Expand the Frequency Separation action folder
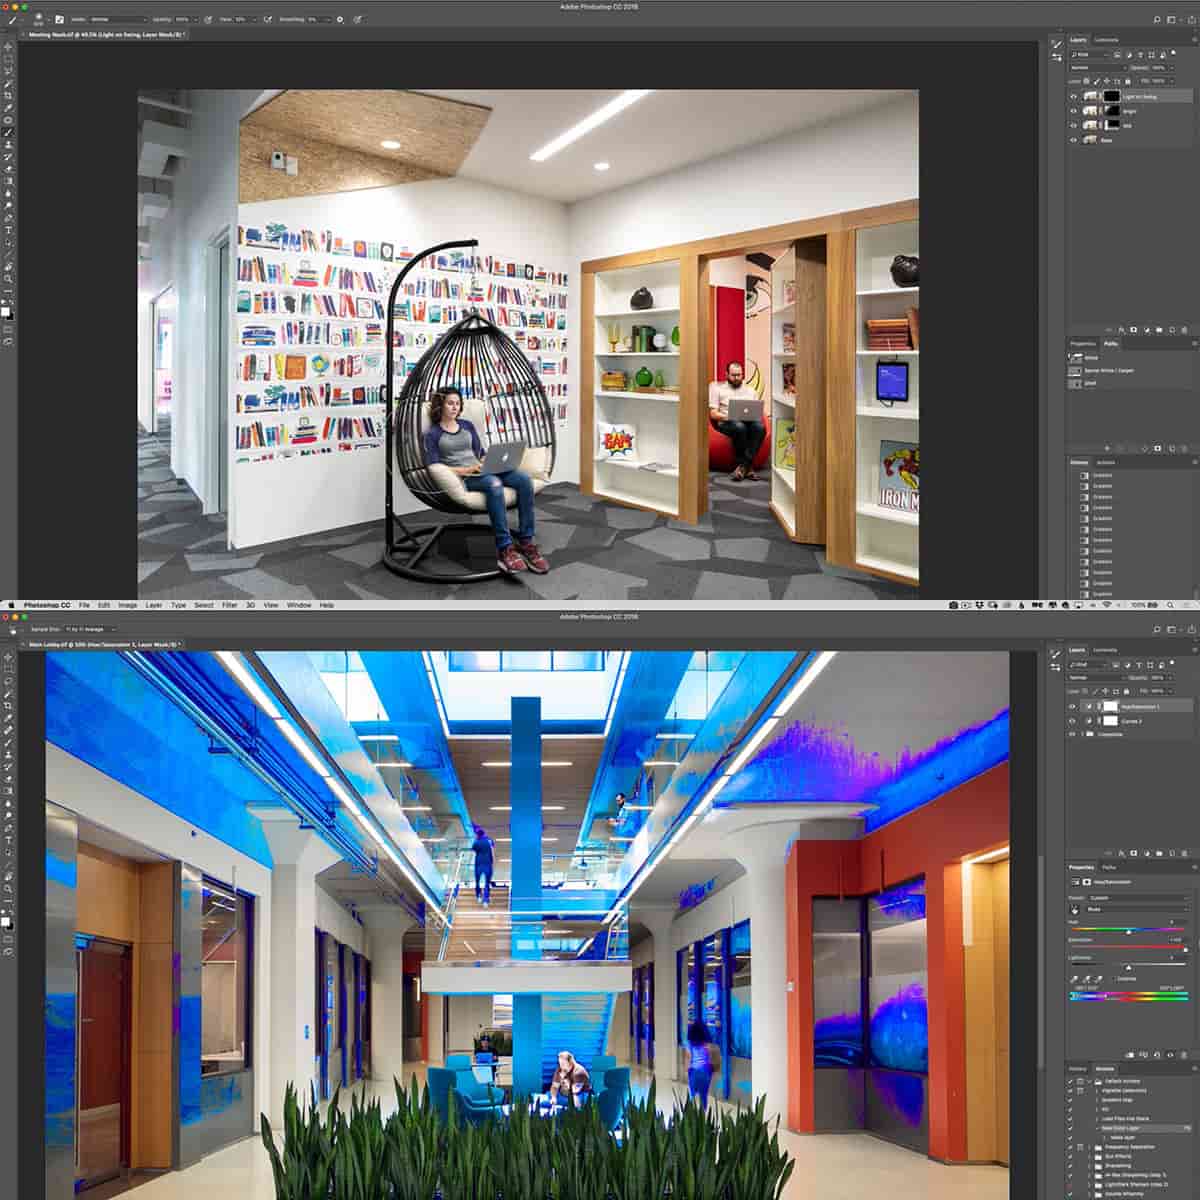 (x=1088, y=1147)
